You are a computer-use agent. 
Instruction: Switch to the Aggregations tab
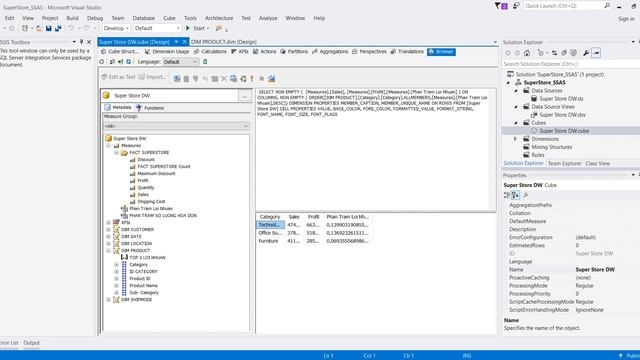(330, 51)
